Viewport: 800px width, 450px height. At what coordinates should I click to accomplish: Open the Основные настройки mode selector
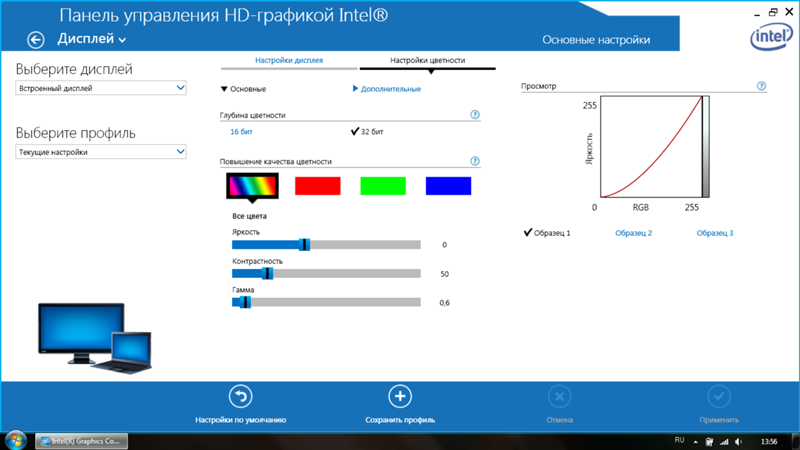[x=596, y=40]
